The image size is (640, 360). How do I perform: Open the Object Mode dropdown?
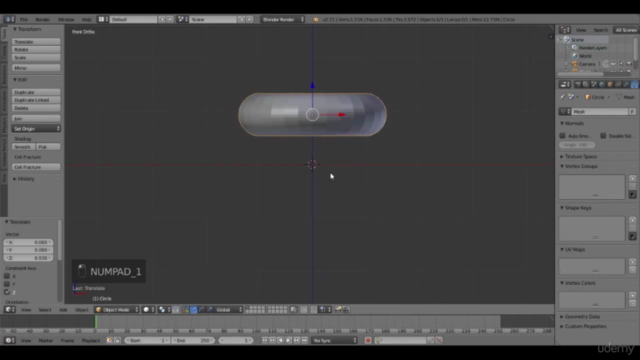coord(117,309)
